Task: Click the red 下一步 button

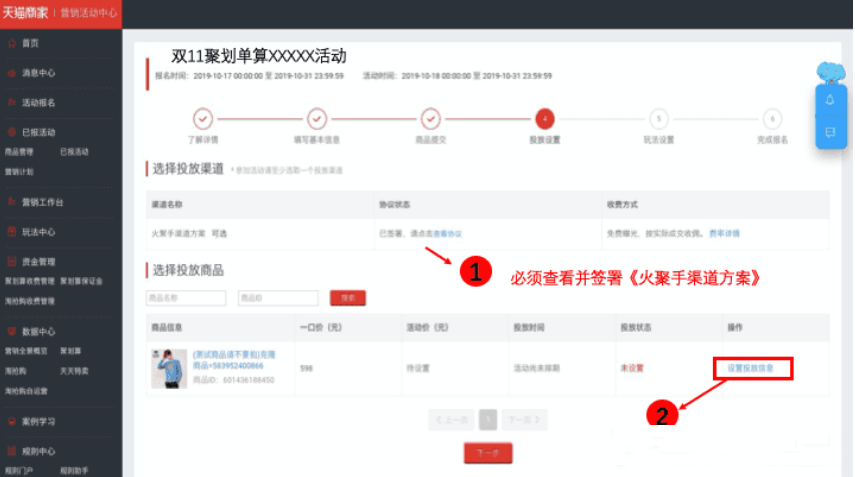Action: click(x=488, y=452)
